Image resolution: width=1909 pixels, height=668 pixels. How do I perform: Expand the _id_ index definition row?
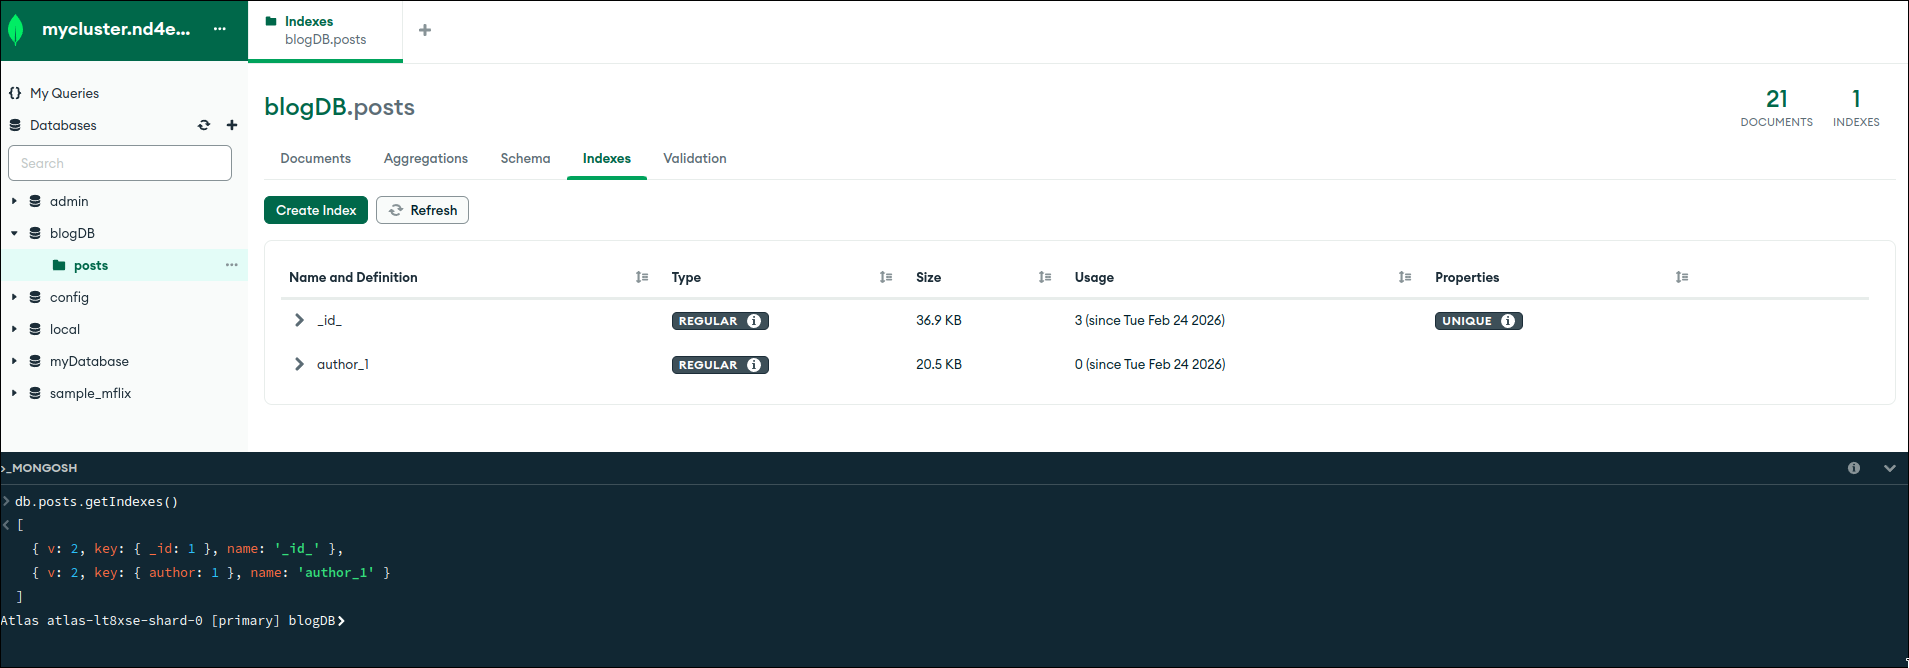(x=299, y=320)
